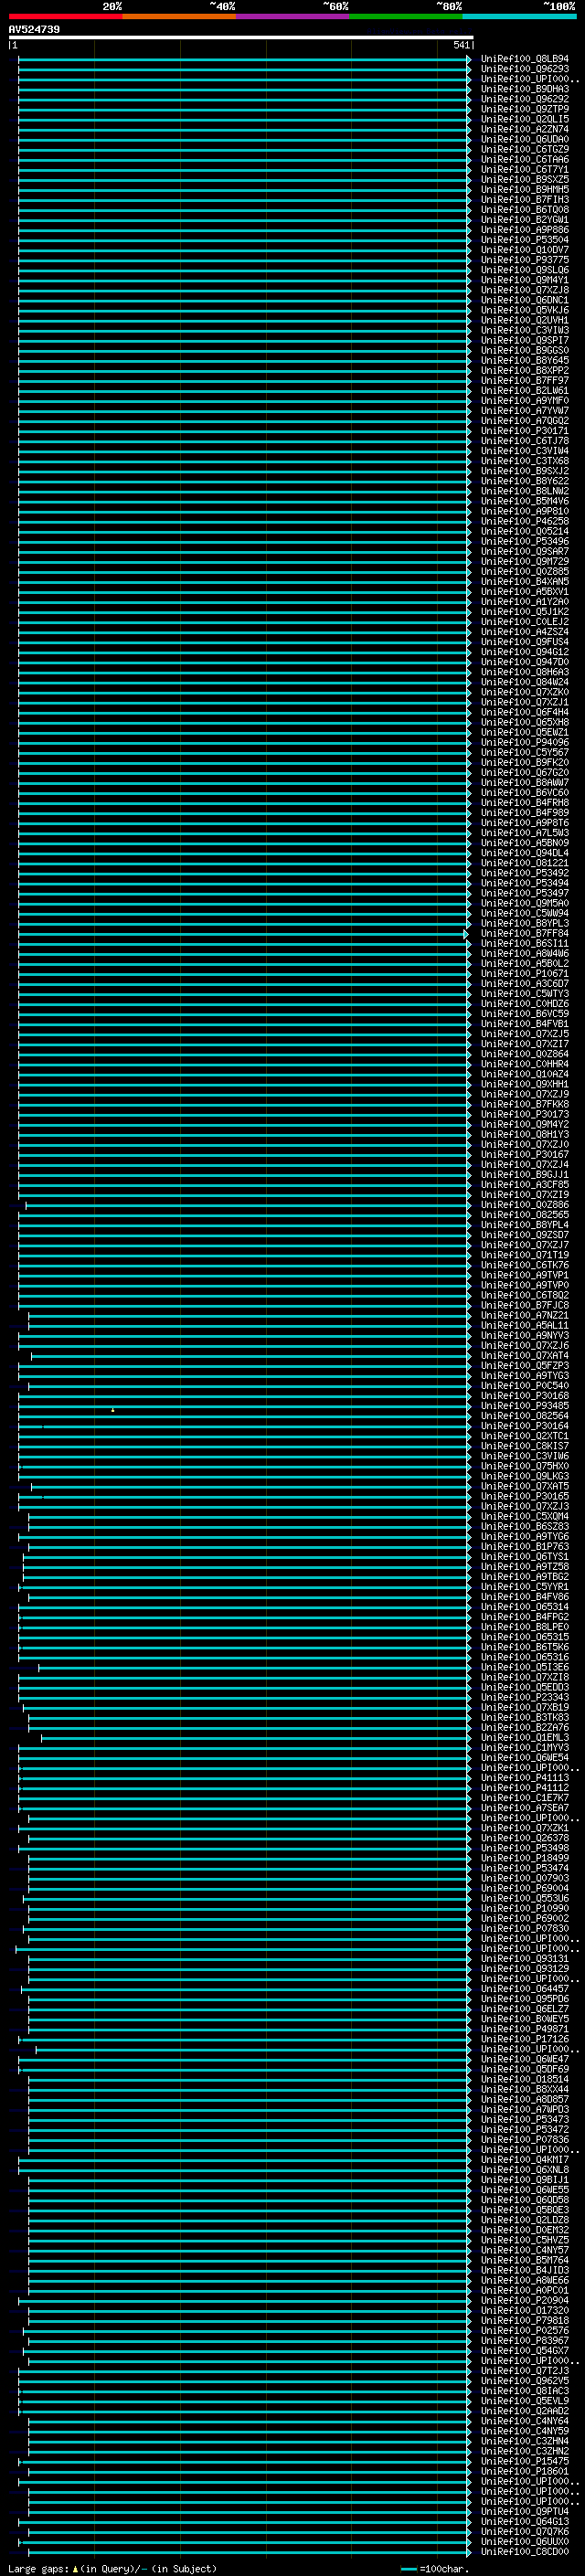Click the orange ~40% identity legend segment

[x=179, y=16]
